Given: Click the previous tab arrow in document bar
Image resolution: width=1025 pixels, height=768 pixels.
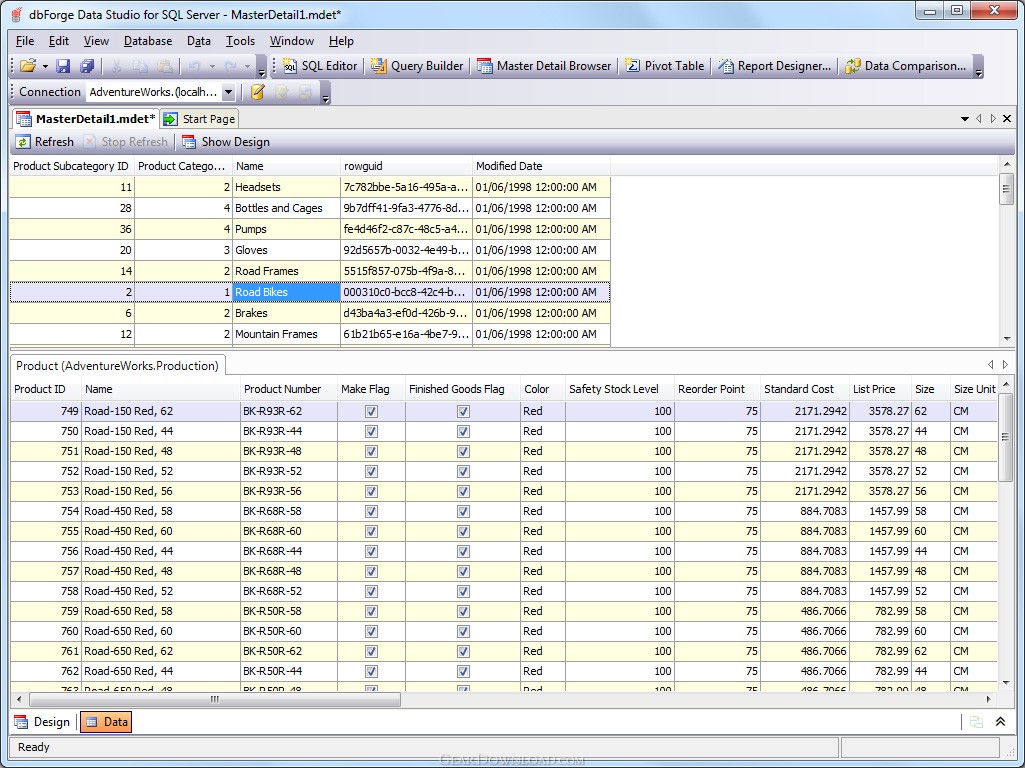Looking at the screenshot, I should click(979, 118).
